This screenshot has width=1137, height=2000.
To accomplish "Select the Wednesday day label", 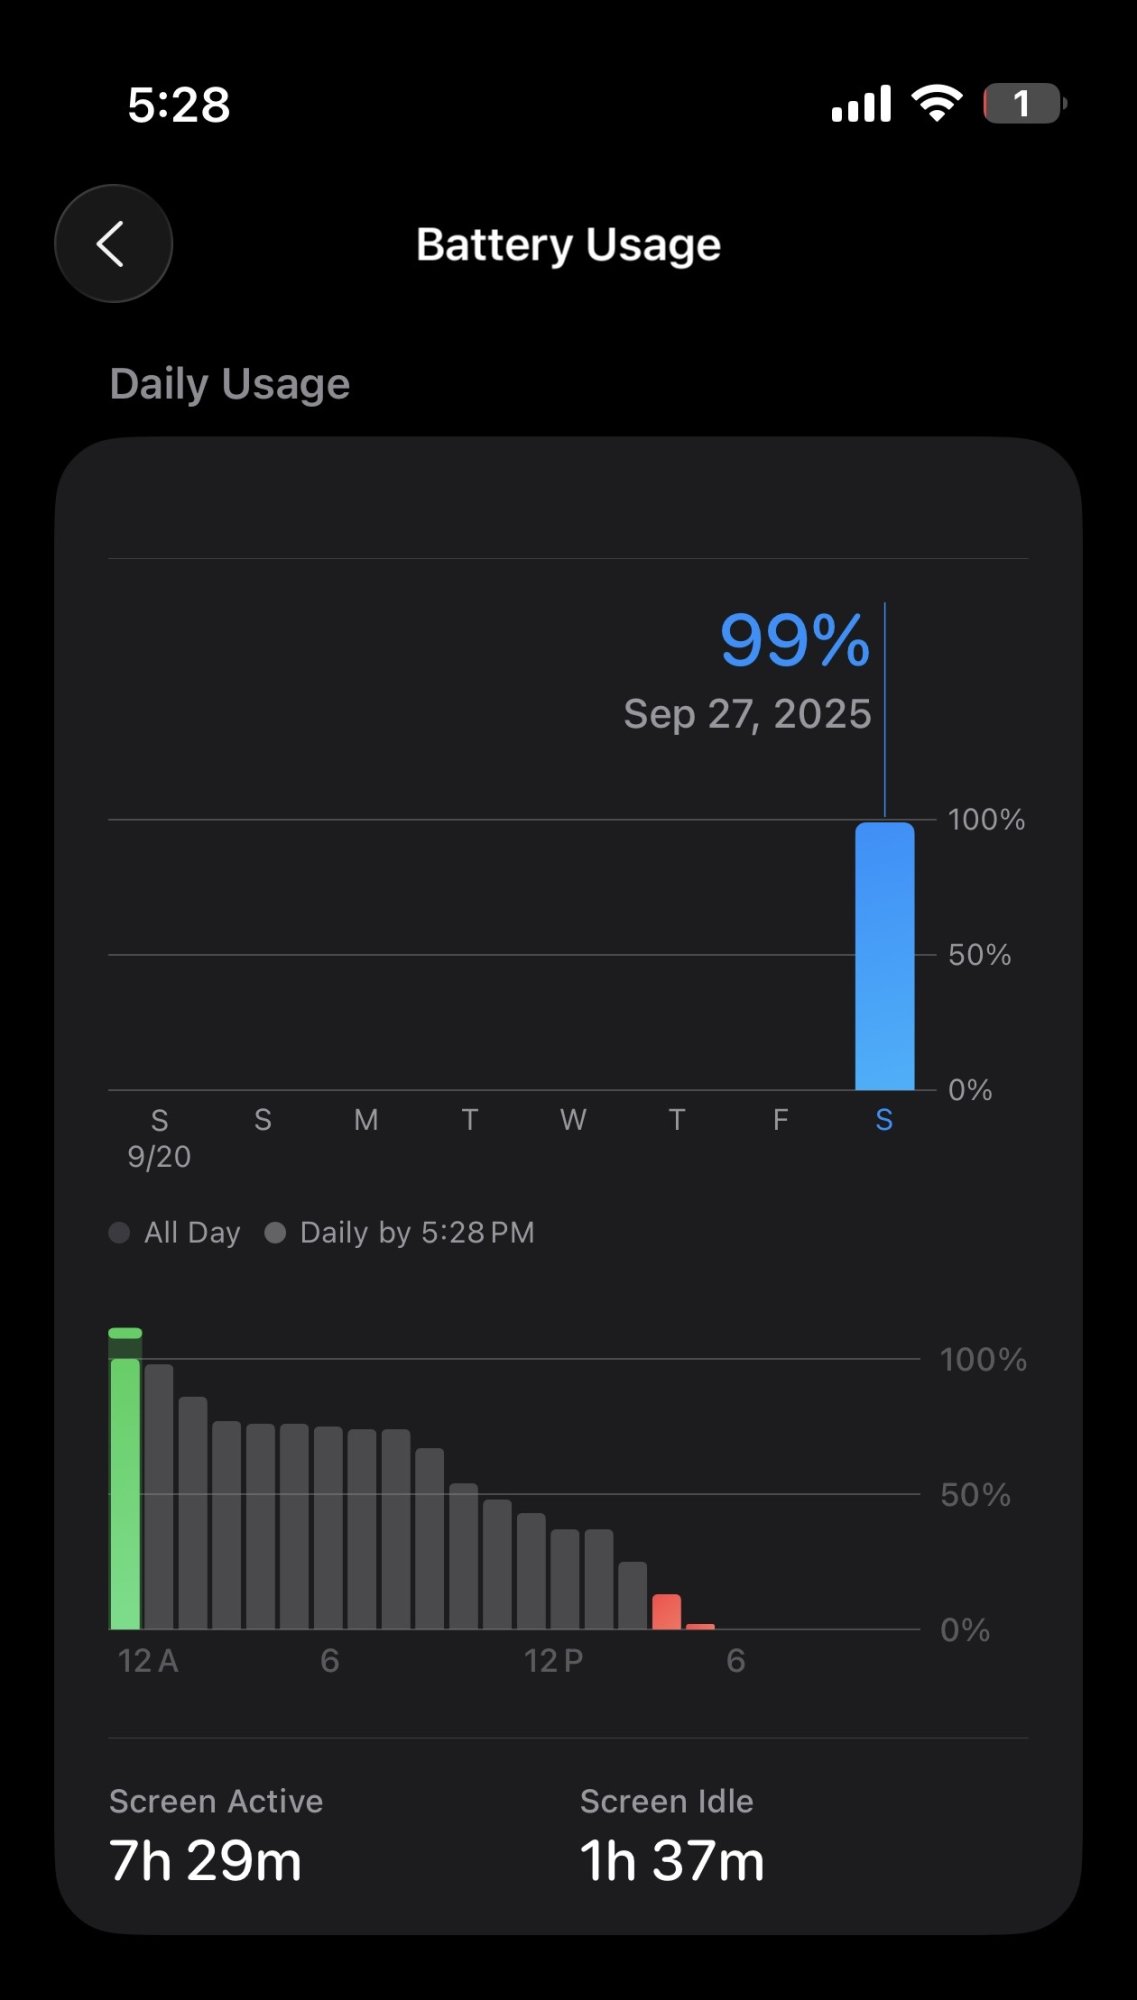I will 573,1120.
